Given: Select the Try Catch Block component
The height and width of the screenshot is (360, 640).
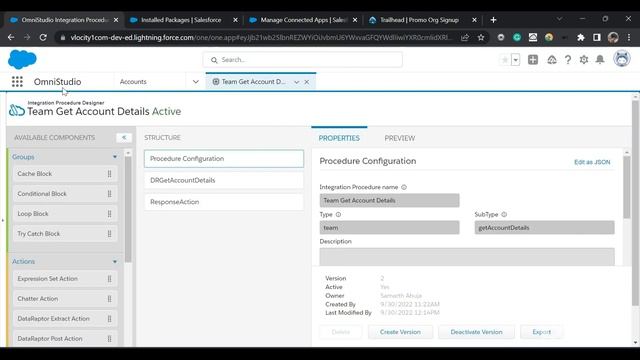Looking at the screenshot, I should pyautogui.click(x=65, y=234).
